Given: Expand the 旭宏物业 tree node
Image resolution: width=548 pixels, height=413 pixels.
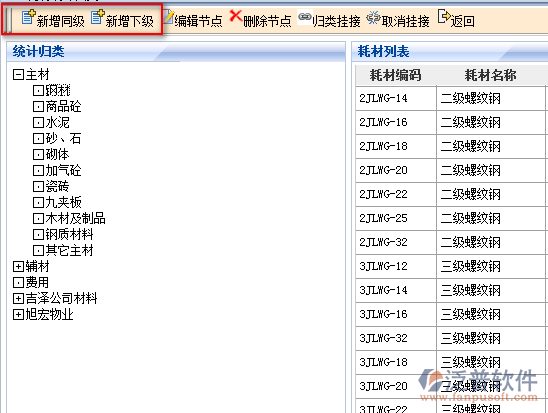Looking at the screenshot, I should click(18, 315).
